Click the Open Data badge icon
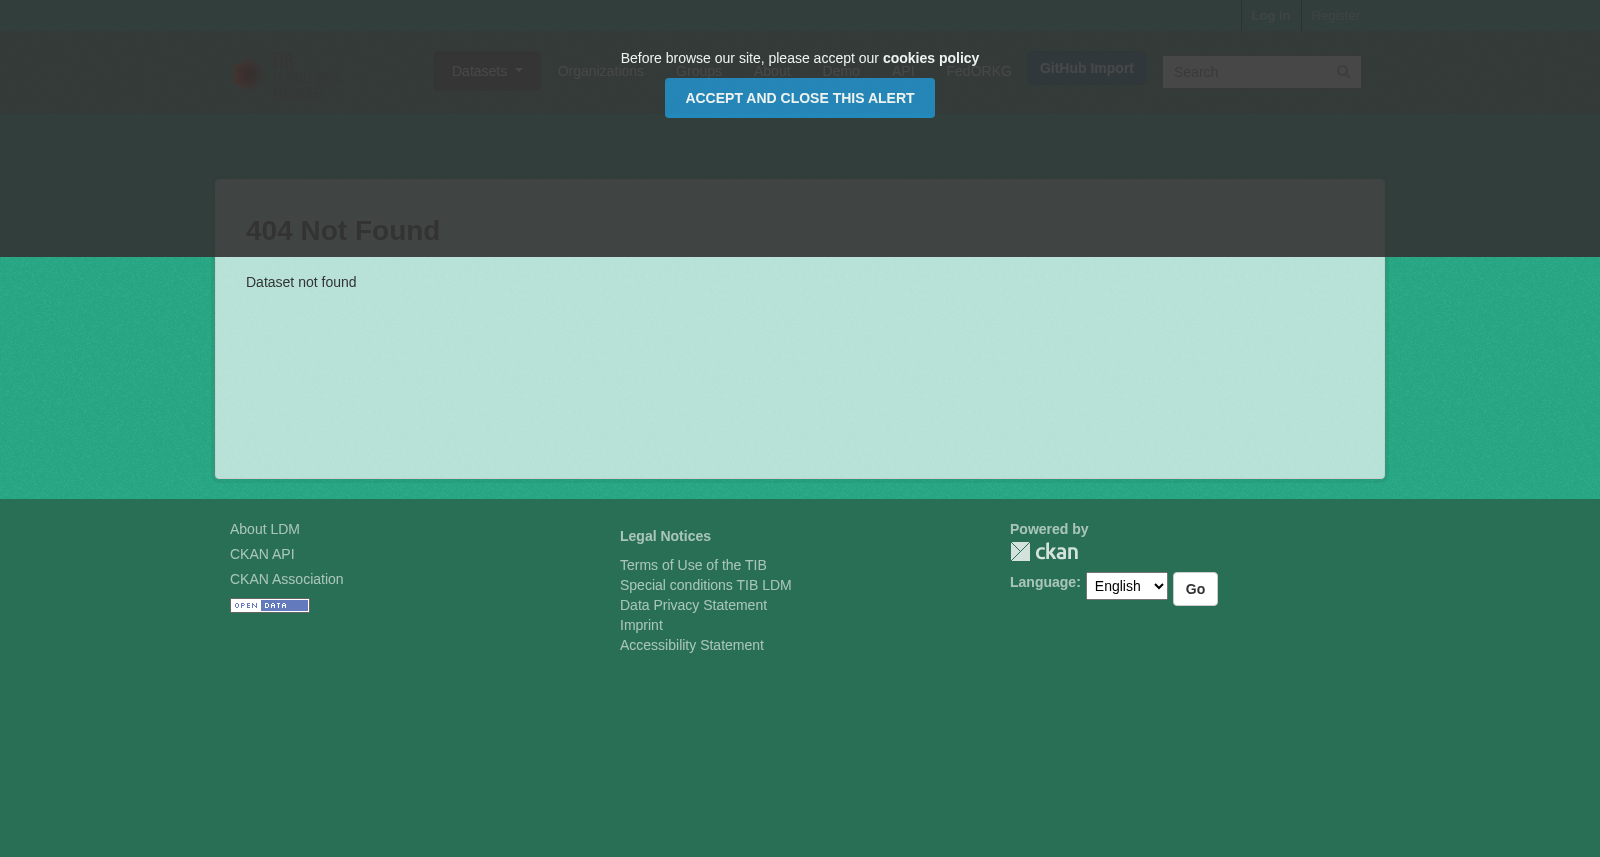Viewport: 1600px width, 857px height. click(270, 605)
